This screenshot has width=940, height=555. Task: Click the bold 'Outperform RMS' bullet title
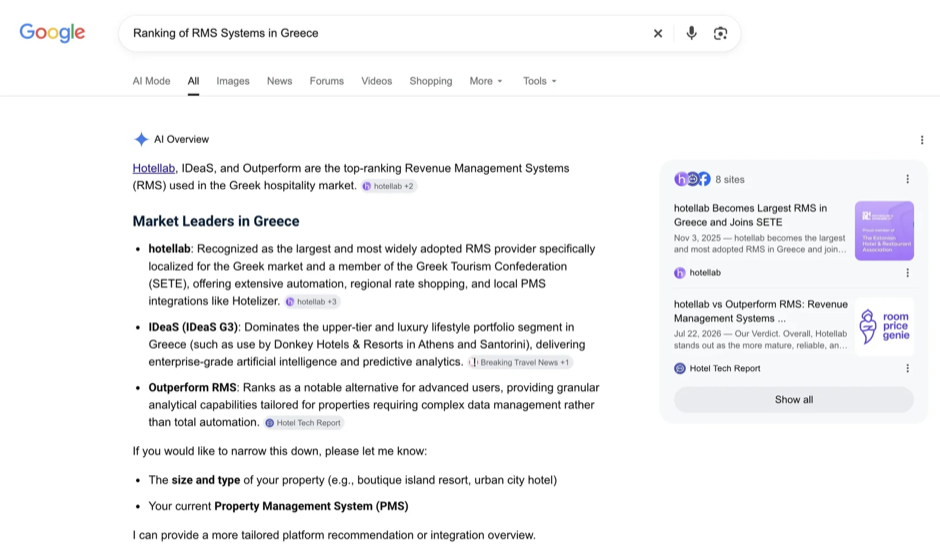pyautogui.click(x=193, y=388)
